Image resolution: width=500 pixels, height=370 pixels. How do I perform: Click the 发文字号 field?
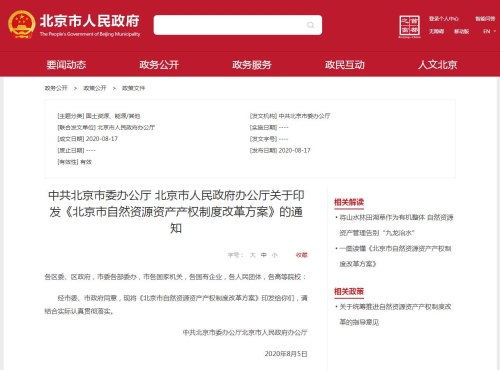269,139
